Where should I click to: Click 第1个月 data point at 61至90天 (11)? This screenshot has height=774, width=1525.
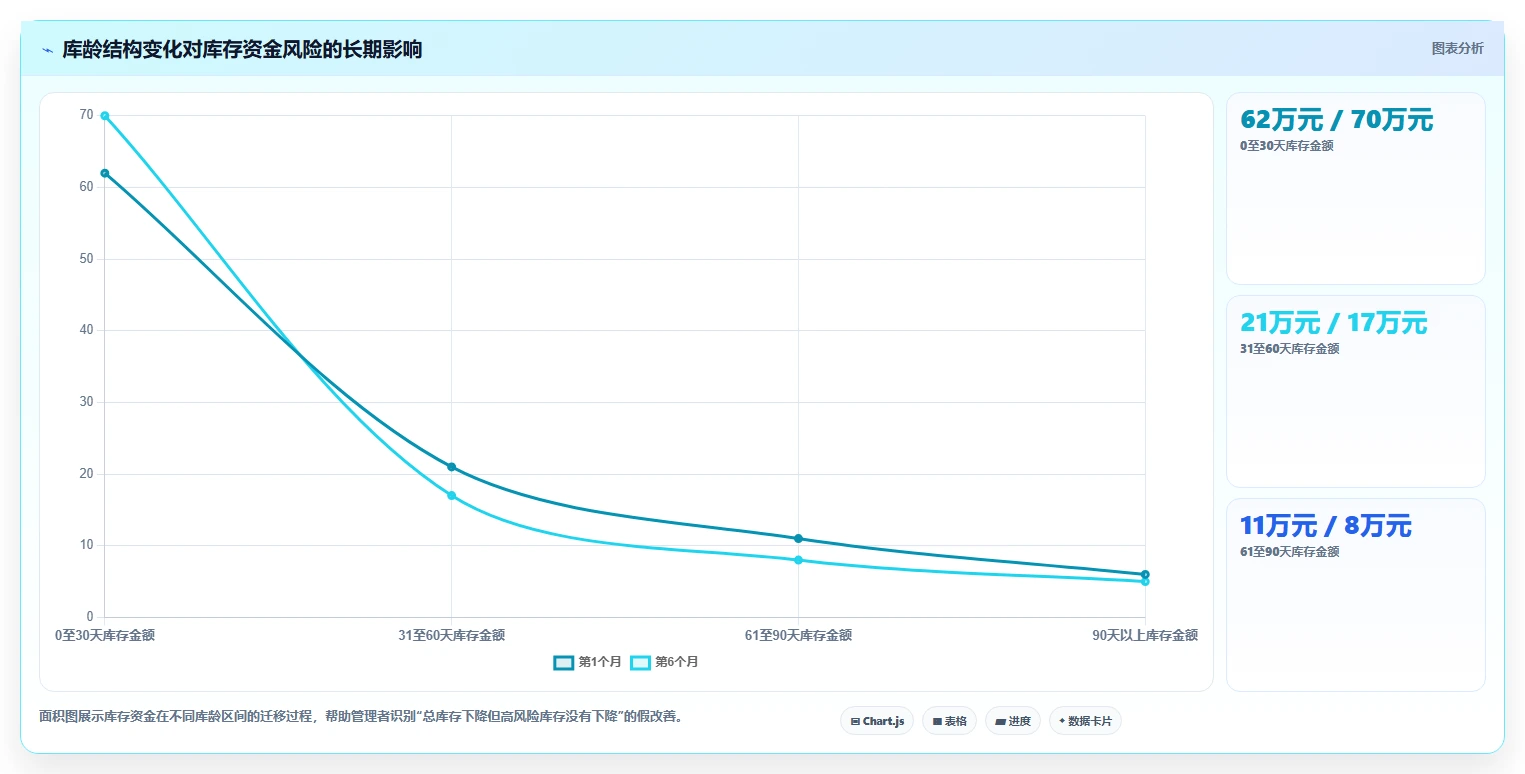pyautogui.click(x=798, y=538)
